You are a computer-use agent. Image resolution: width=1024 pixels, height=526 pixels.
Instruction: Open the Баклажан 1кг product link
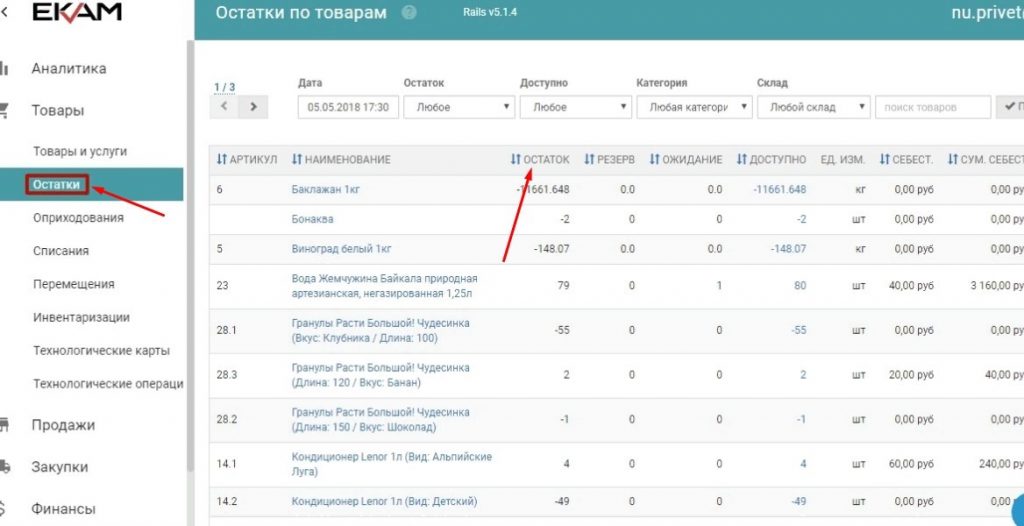(x=325, y=189)
